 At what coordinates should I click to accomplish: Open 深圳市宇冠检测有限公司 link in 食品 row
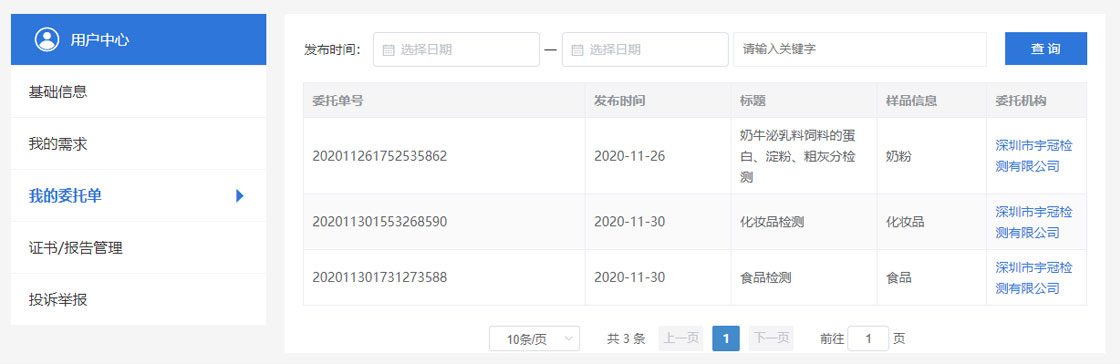pos(1034,278)
